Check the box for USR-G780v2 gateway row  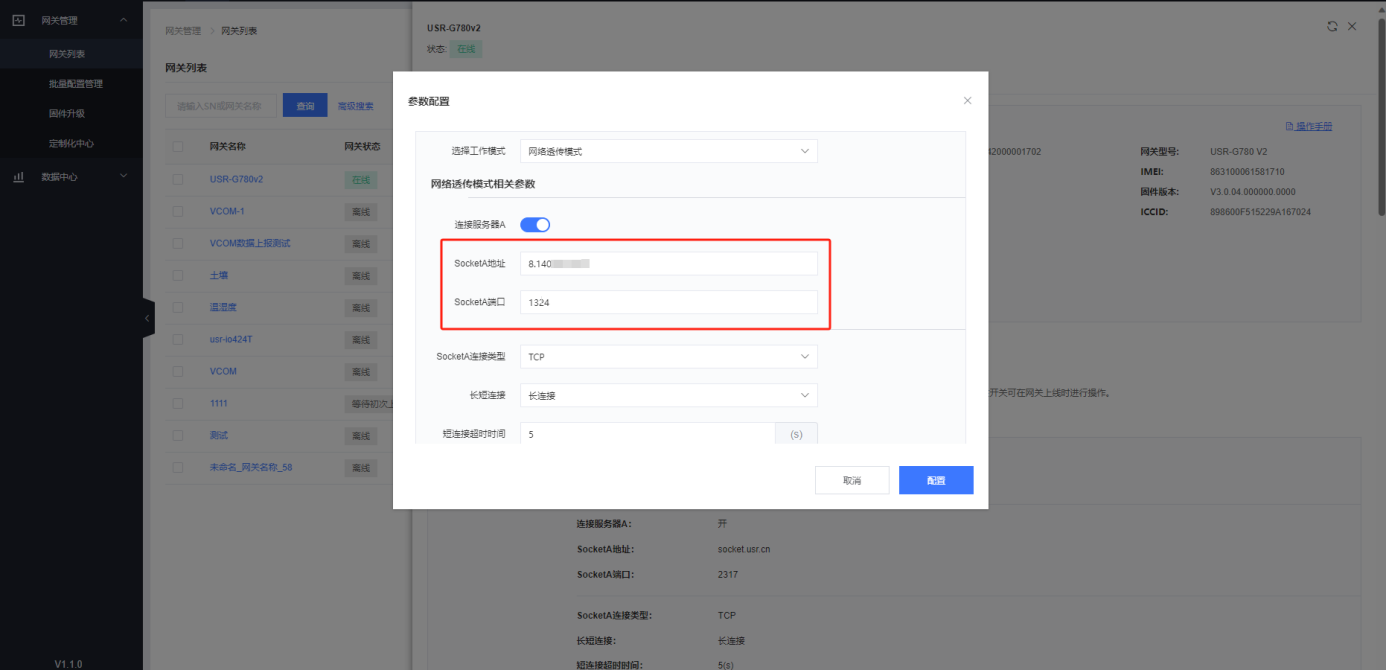coord(178,180)
